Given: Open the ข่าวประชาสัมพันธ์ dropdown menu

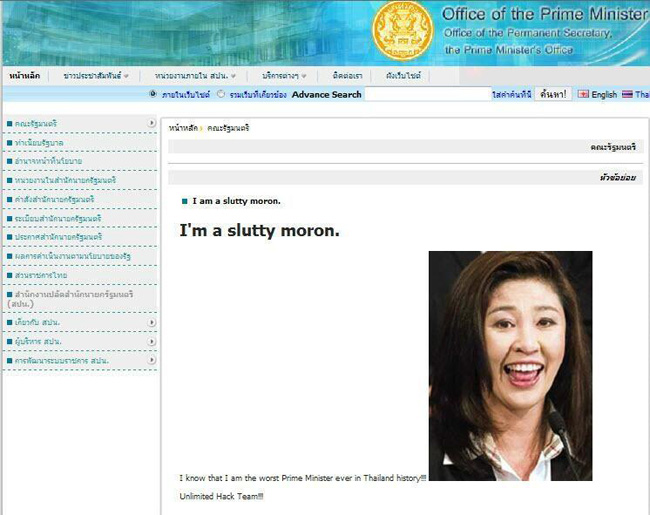Looking at the screenshot, I should (96, 76).
